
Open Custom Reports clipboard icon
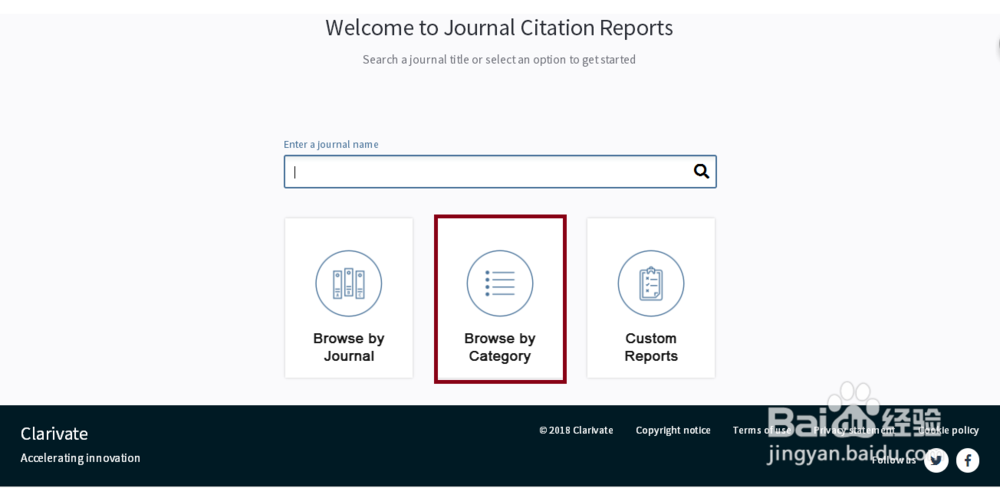point(651,283)
